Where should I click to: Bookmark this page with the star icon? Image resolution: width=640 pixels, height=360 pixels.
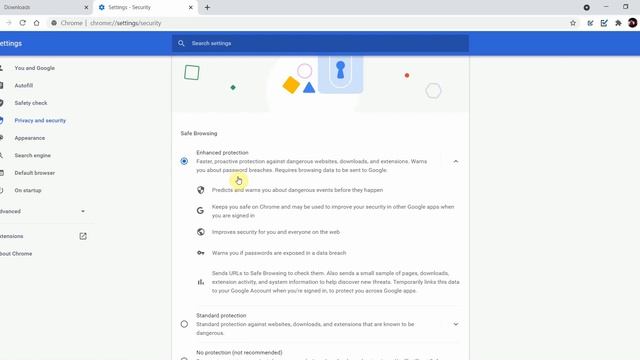click(x=573, y=23)
